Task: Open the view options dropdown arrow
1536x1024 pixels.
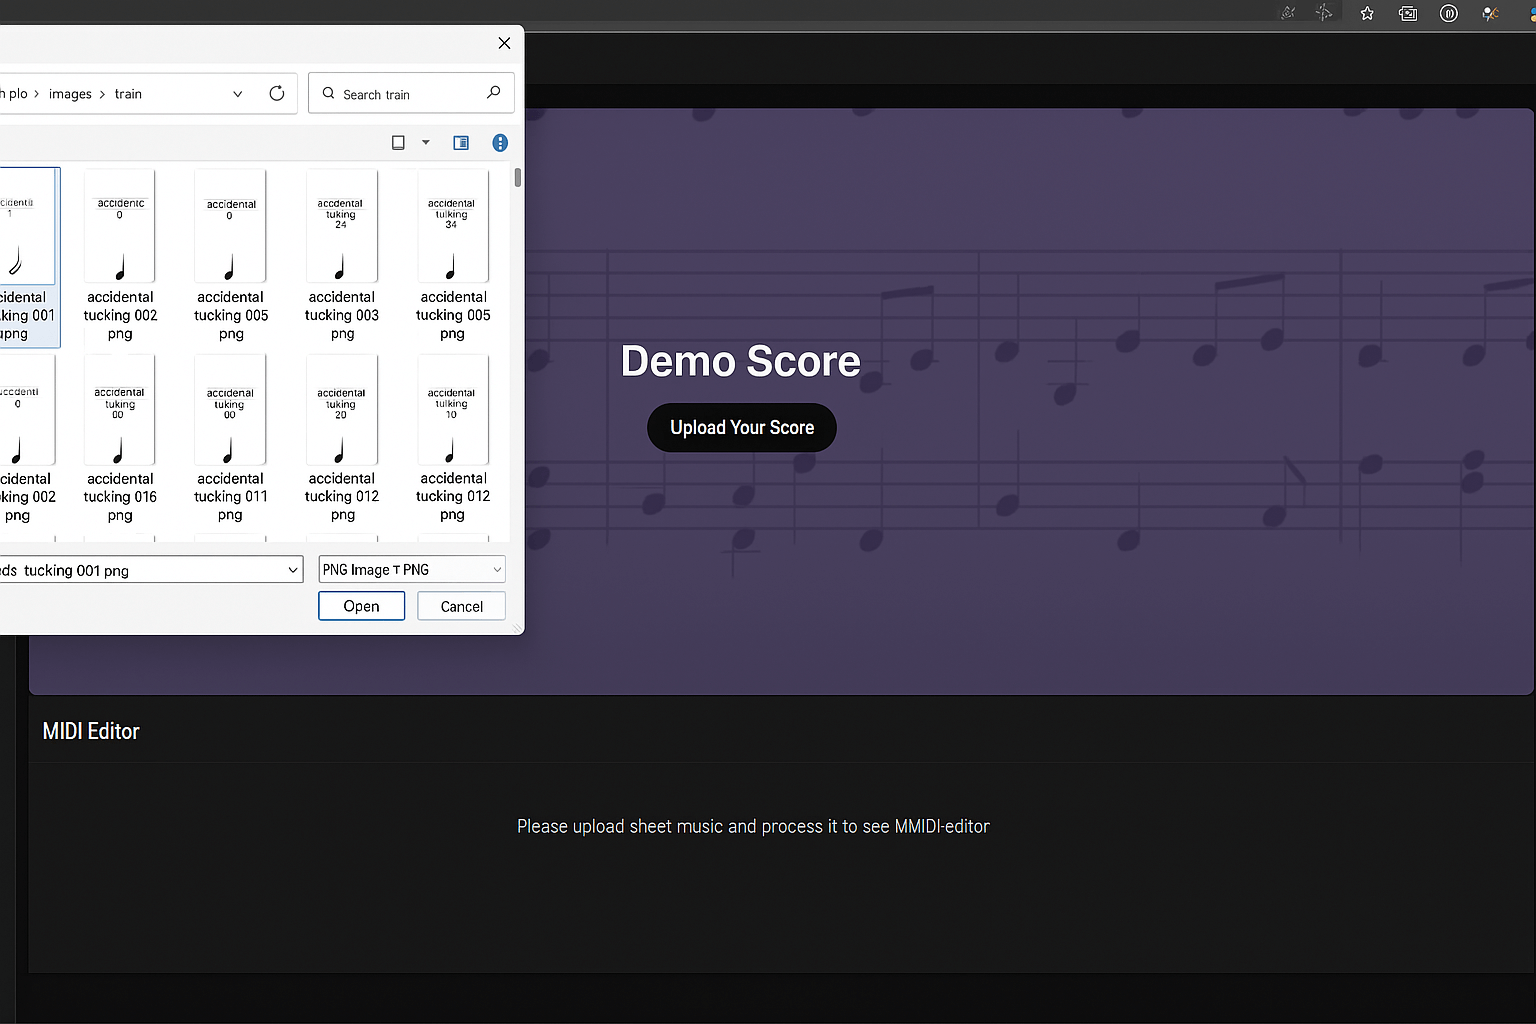Action: click(x=425, y=142)
